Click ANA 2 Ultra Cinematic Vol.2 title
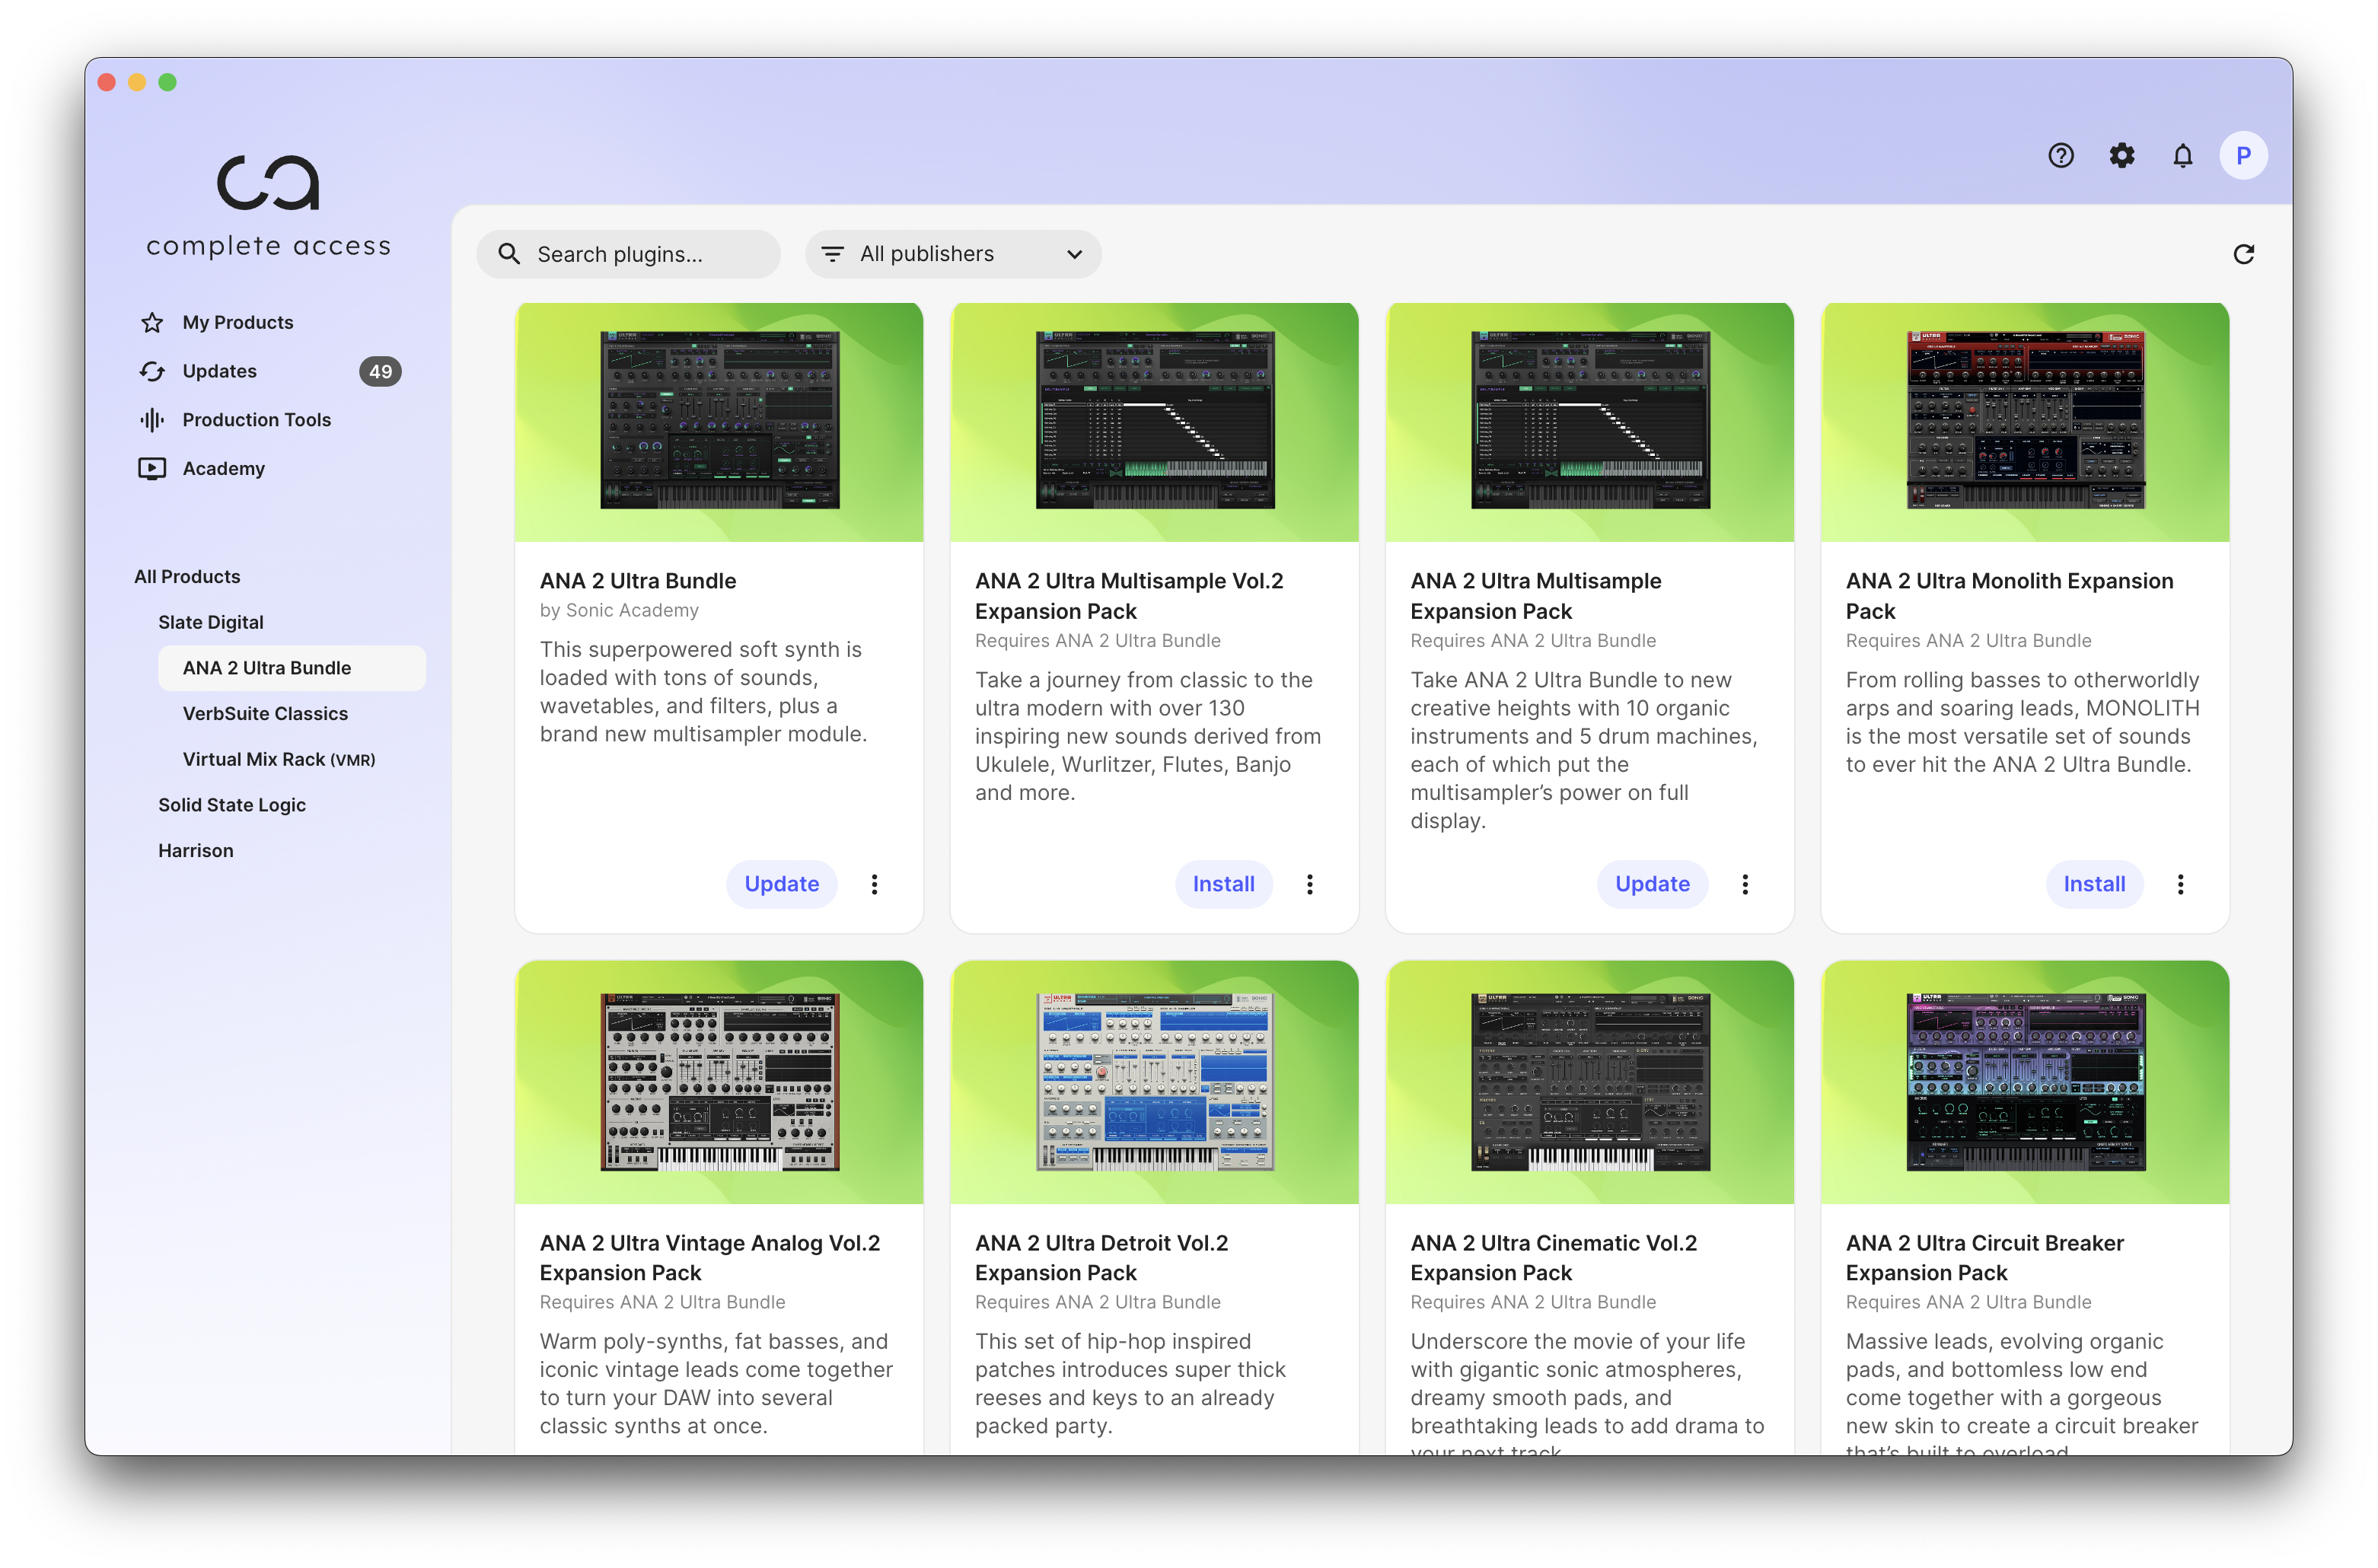Image resolution: width=2378 pixels, height=1568 pixels. (x=1553, y=1258)
